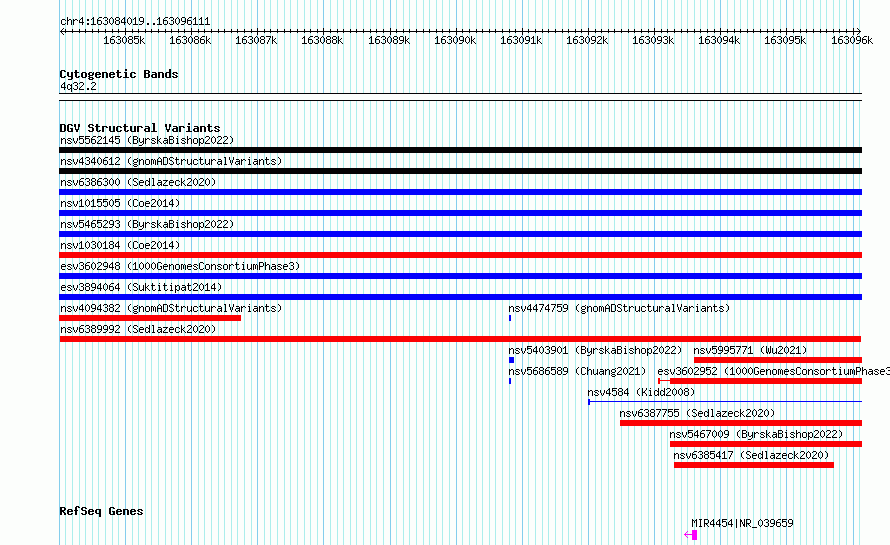Click the Cytogenetic Bands track title
Screen dimensions: 890x545
[x=119, y=74]
